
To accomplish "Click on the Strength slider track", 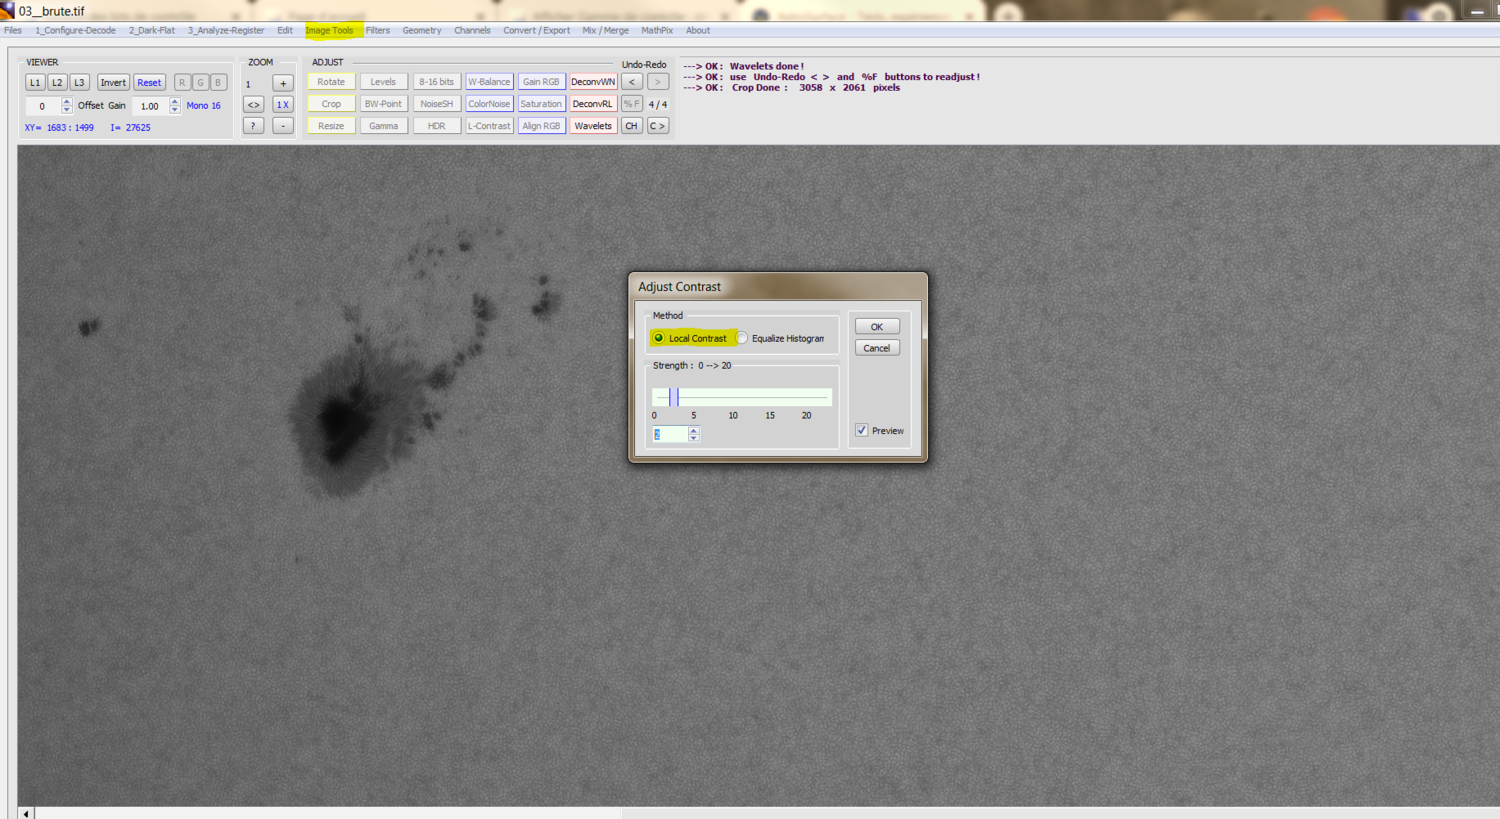I will (x=742, y=397).
